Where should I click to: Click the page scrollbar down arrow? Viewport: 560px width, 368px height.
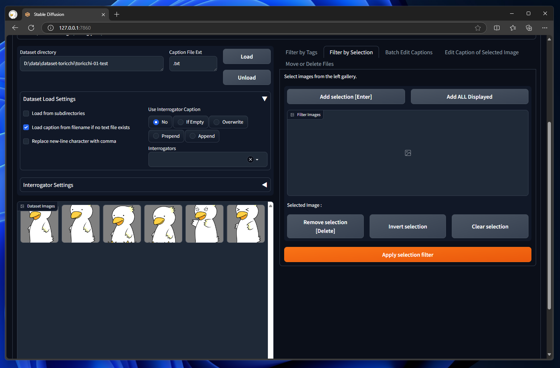pyautogui.click(x=549, y=355)
